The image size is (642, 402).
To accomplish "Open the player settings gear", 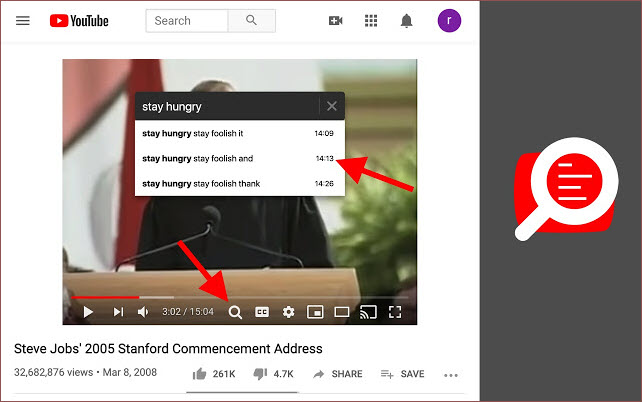I will point(288,312).
